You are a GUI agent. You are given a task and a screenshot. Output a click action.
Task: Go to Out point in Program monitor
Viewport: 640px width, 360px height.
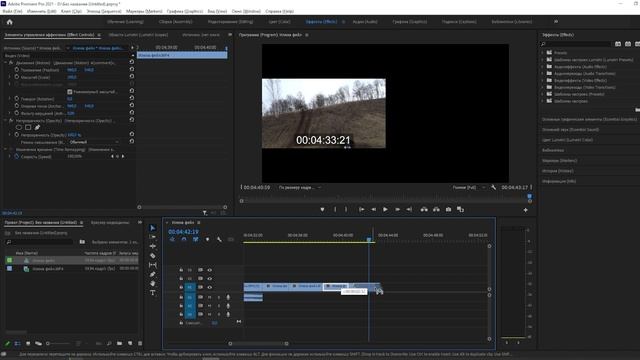tap(409, 209)
